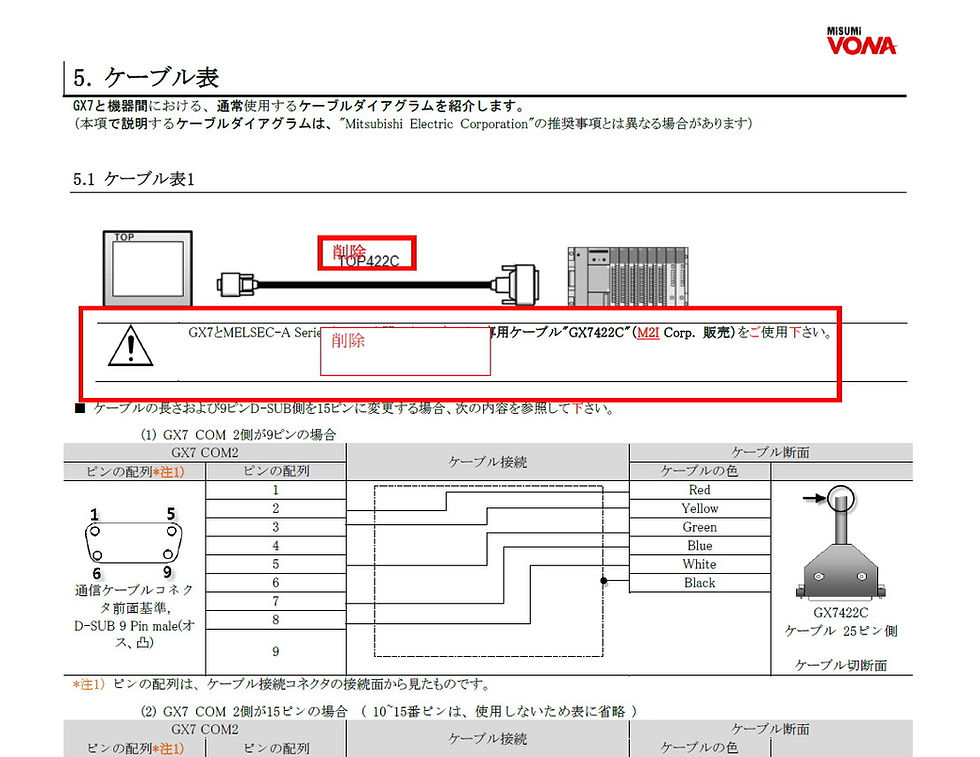Click the bullet line about changing to 15ピン
This screenshot has height=757, width=980.
pyautogui.click(x=345, y=409)
